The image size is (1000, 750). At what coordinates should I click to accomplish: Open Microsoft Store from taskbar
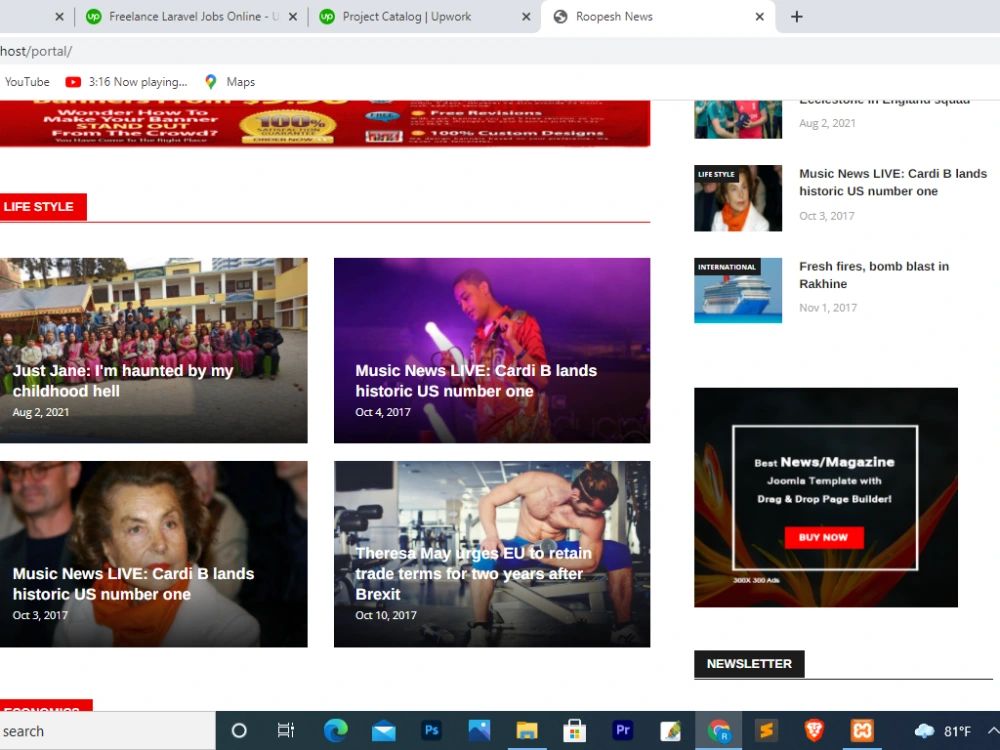[575, 730]
